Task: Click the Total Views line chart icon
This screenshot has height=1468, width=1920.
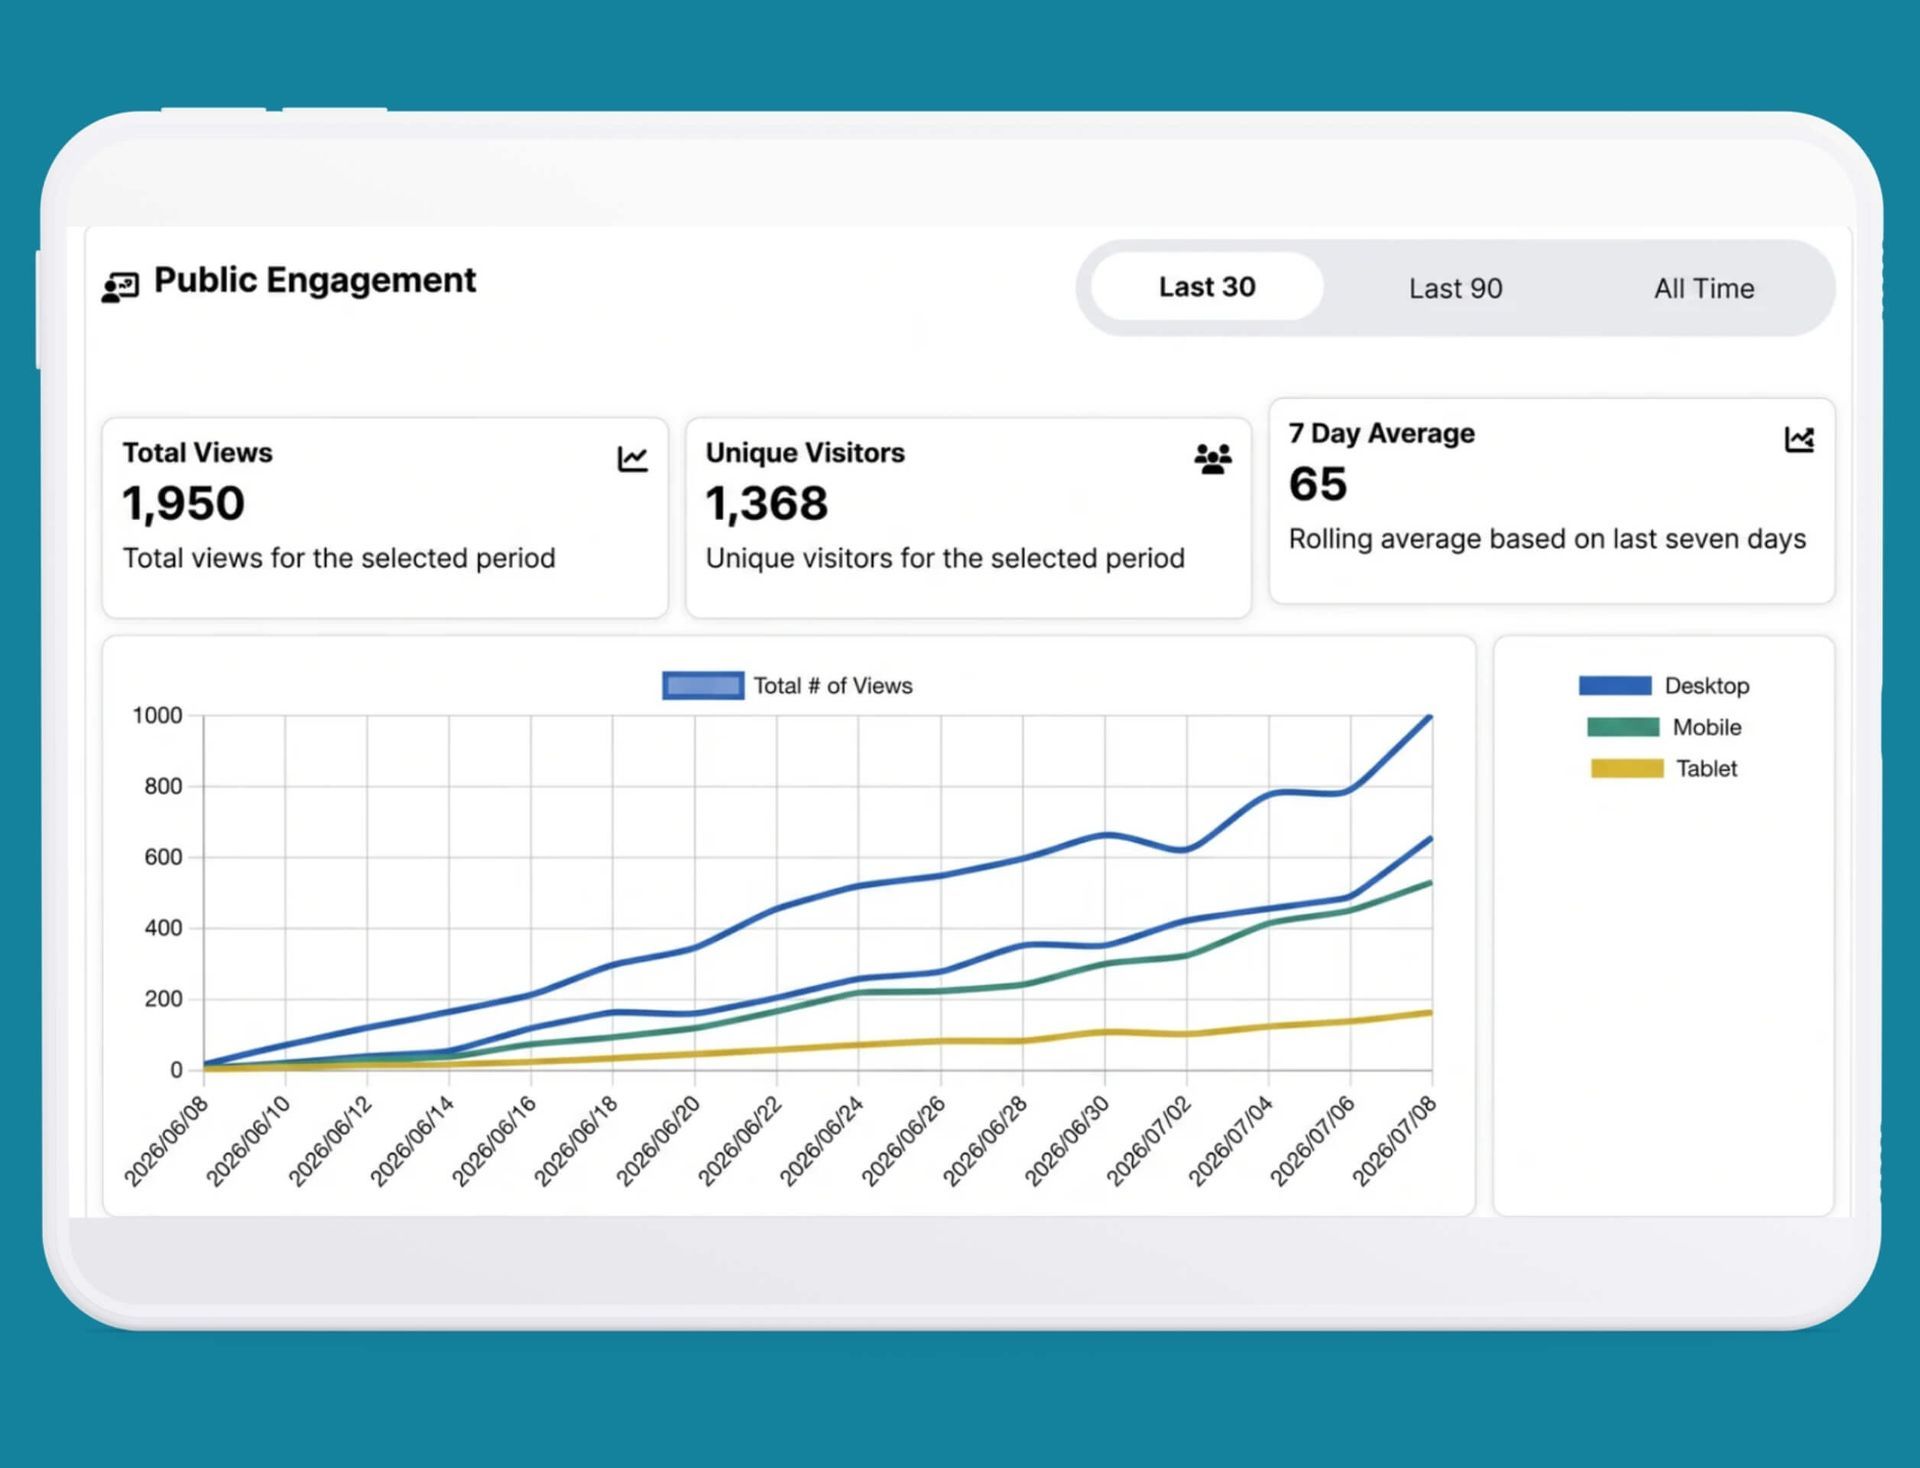Action: pos(632,459)
